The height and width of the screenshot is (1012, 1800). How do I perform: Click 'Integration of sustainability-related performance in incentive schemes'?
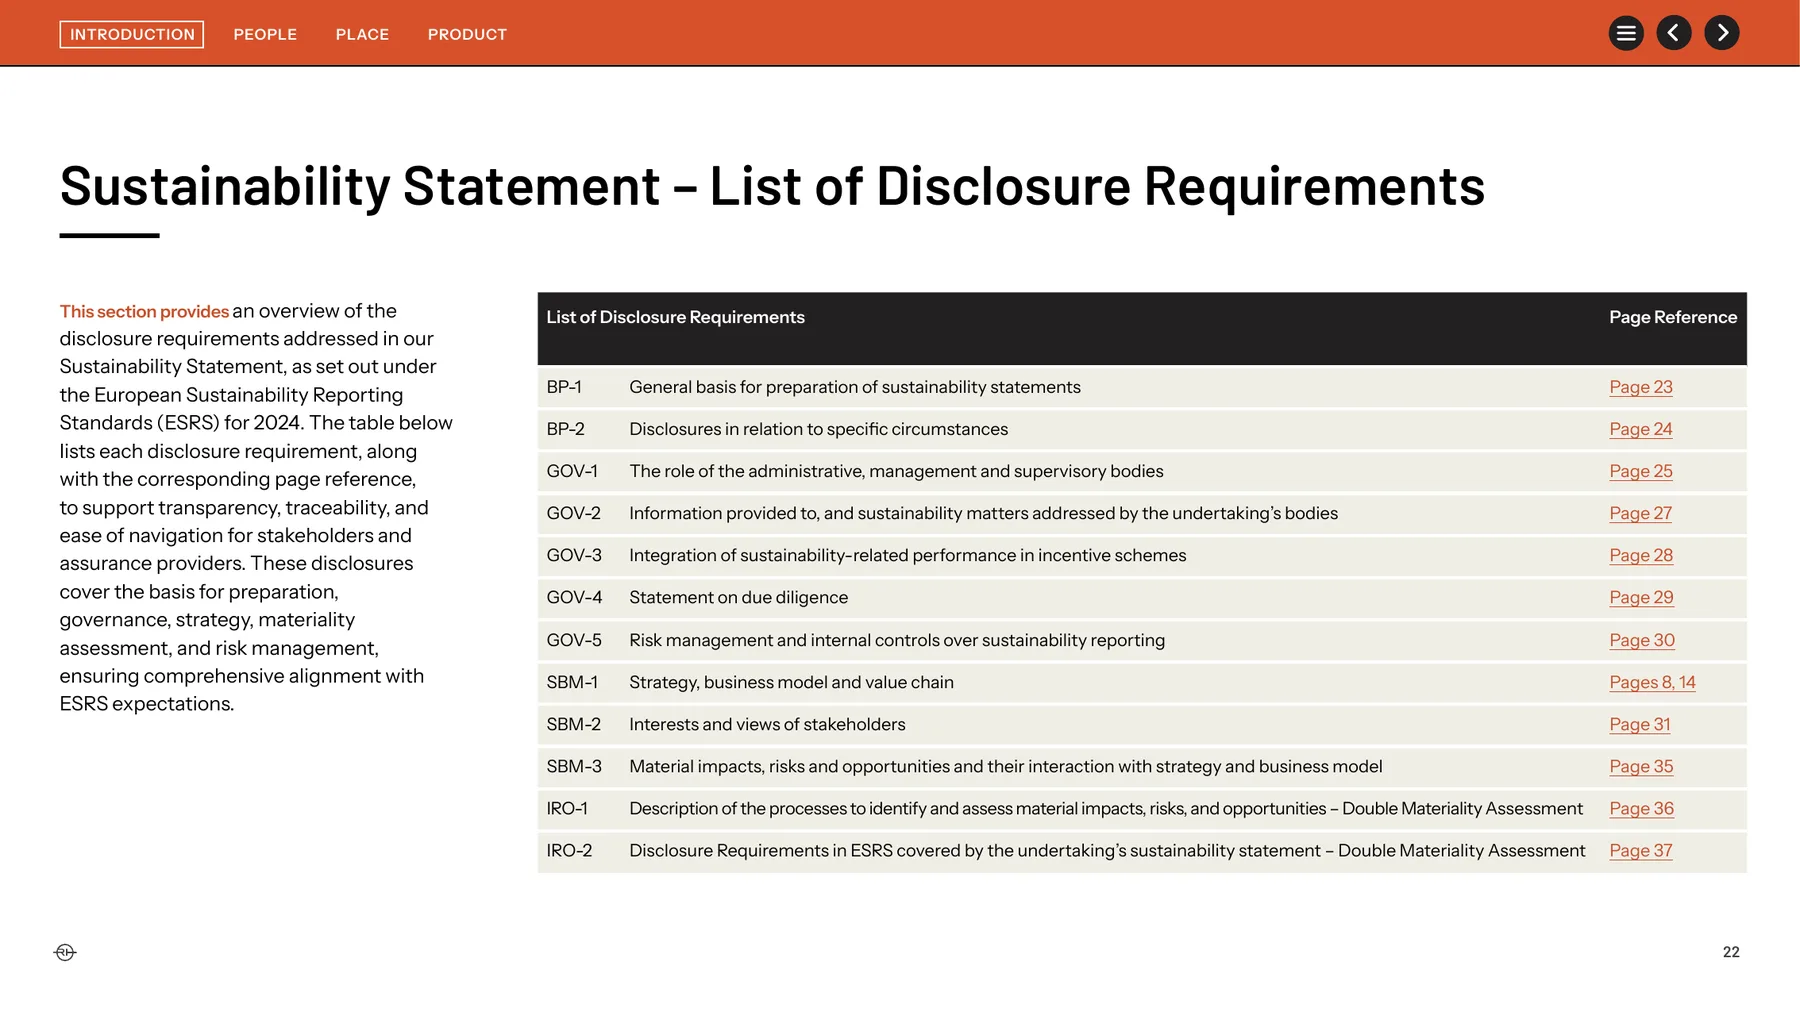coord(907,555)
